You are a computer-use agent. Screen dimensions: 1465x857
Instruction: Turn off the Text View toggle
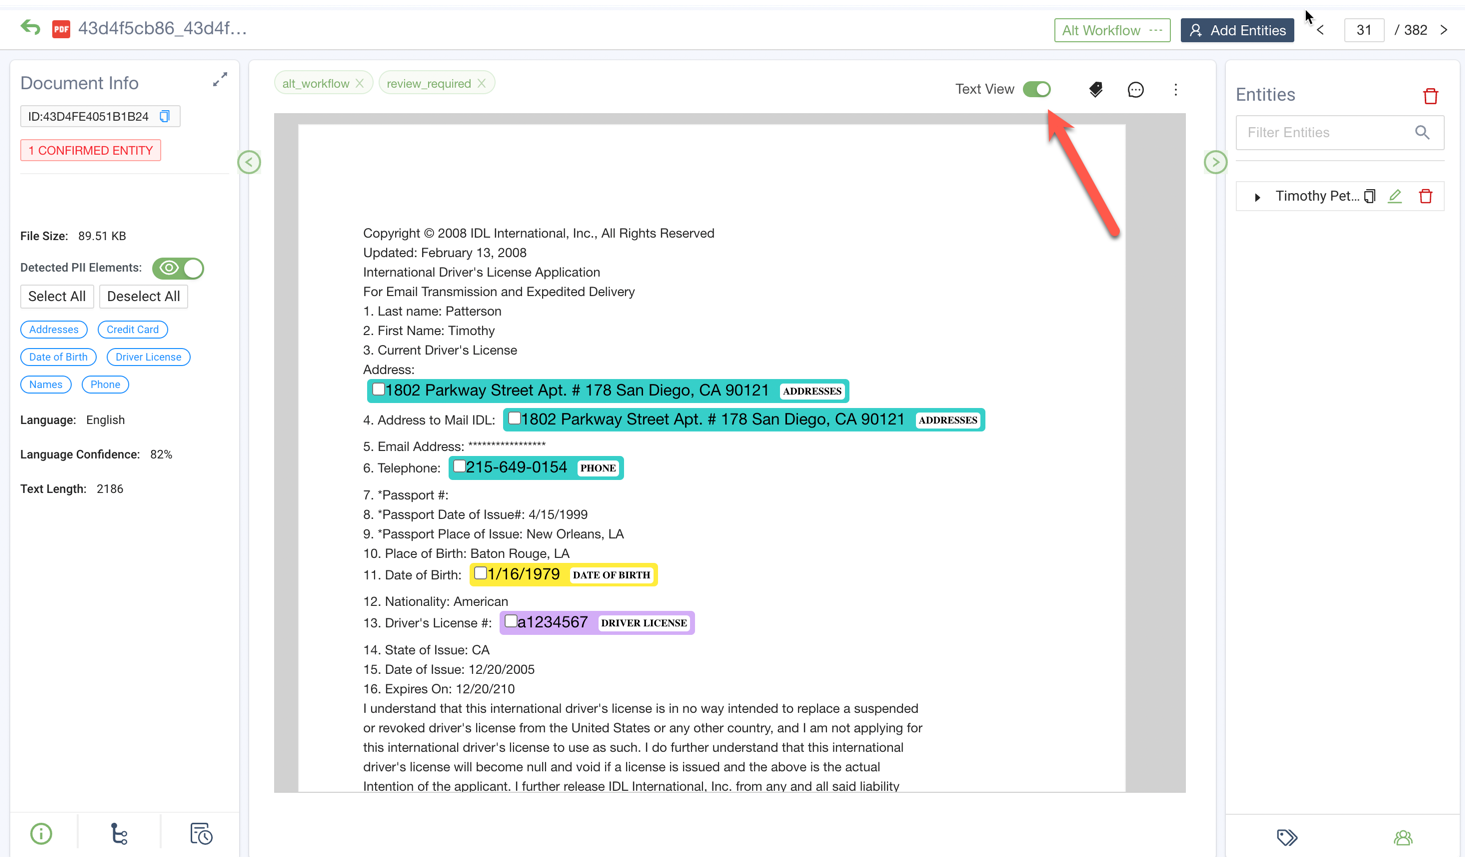click(x=1037, y=89)
